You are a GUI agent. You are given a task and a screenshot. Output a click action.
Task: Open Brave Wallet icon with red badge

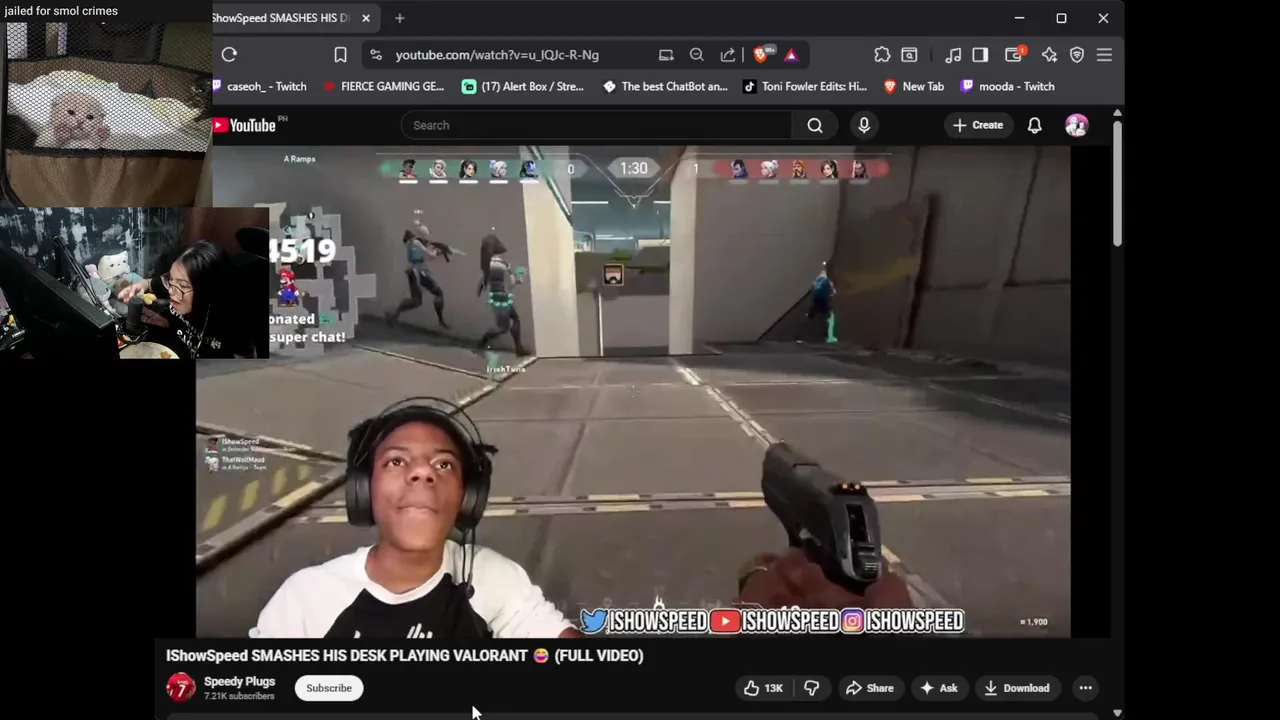(x=1014, y=55)
